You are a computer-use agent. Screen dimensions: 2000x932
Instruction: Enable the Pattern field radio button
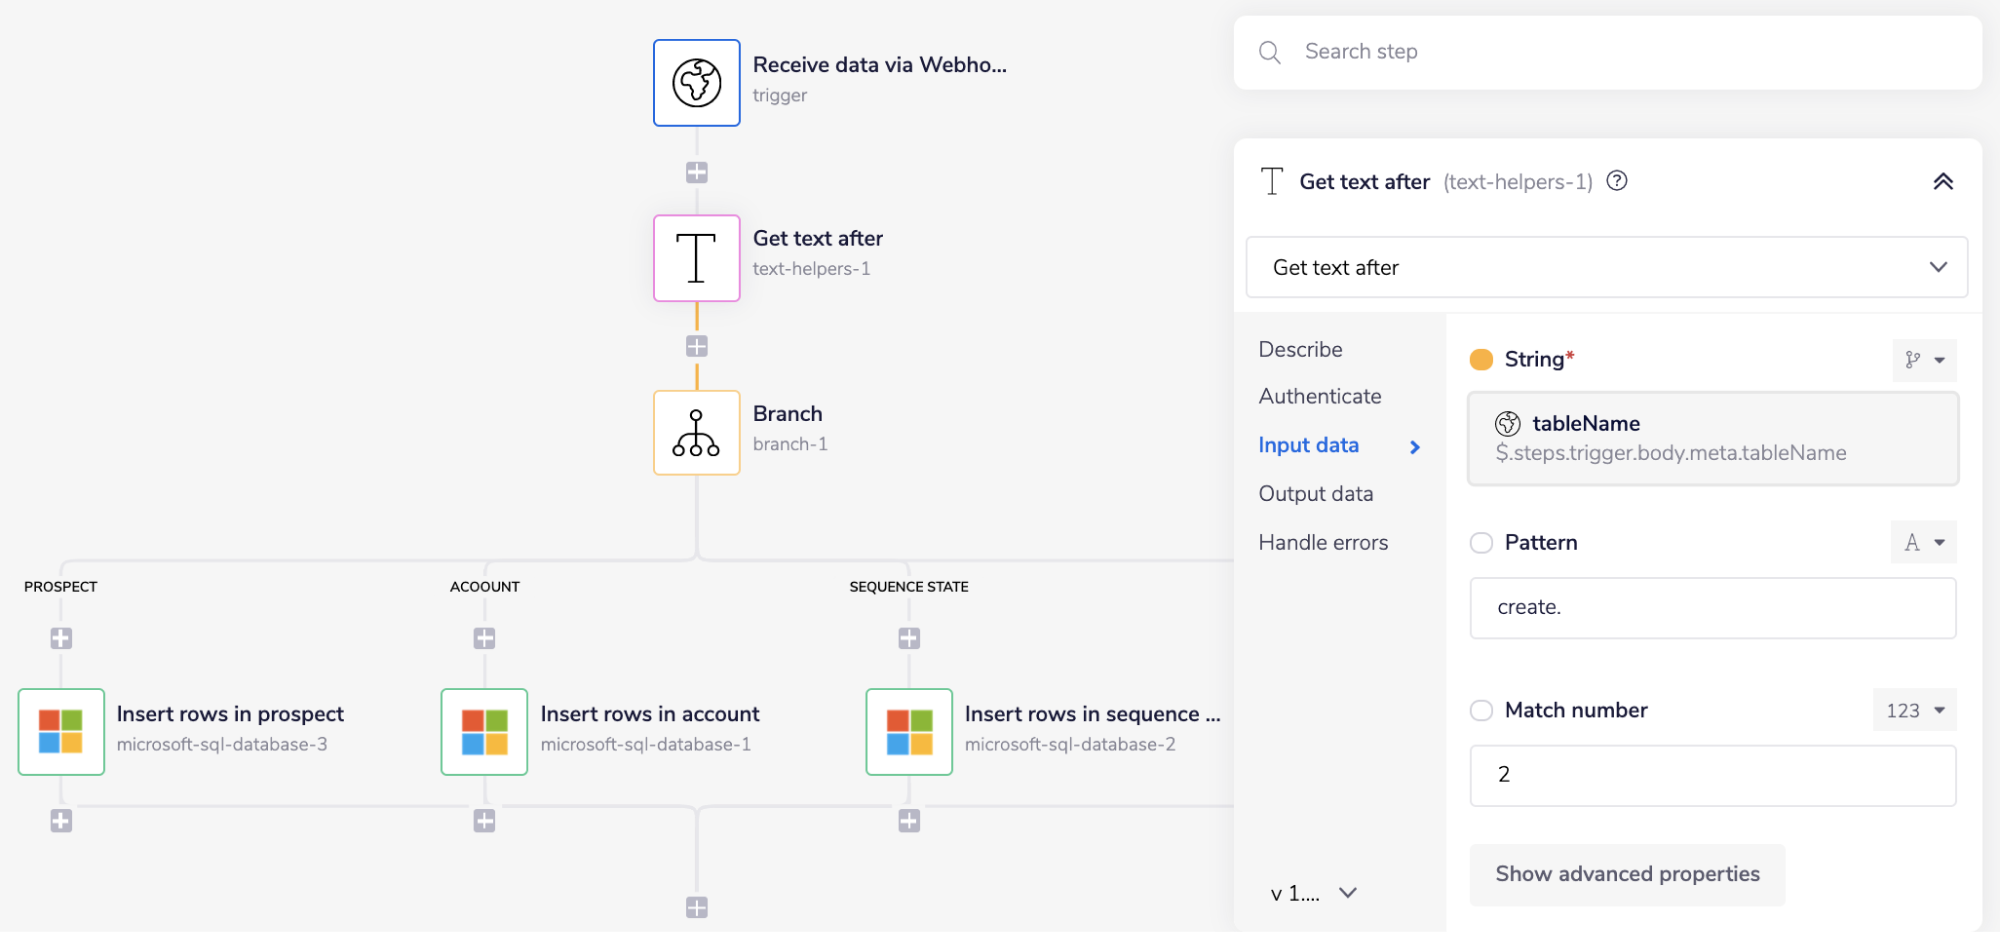point(1481,543)
